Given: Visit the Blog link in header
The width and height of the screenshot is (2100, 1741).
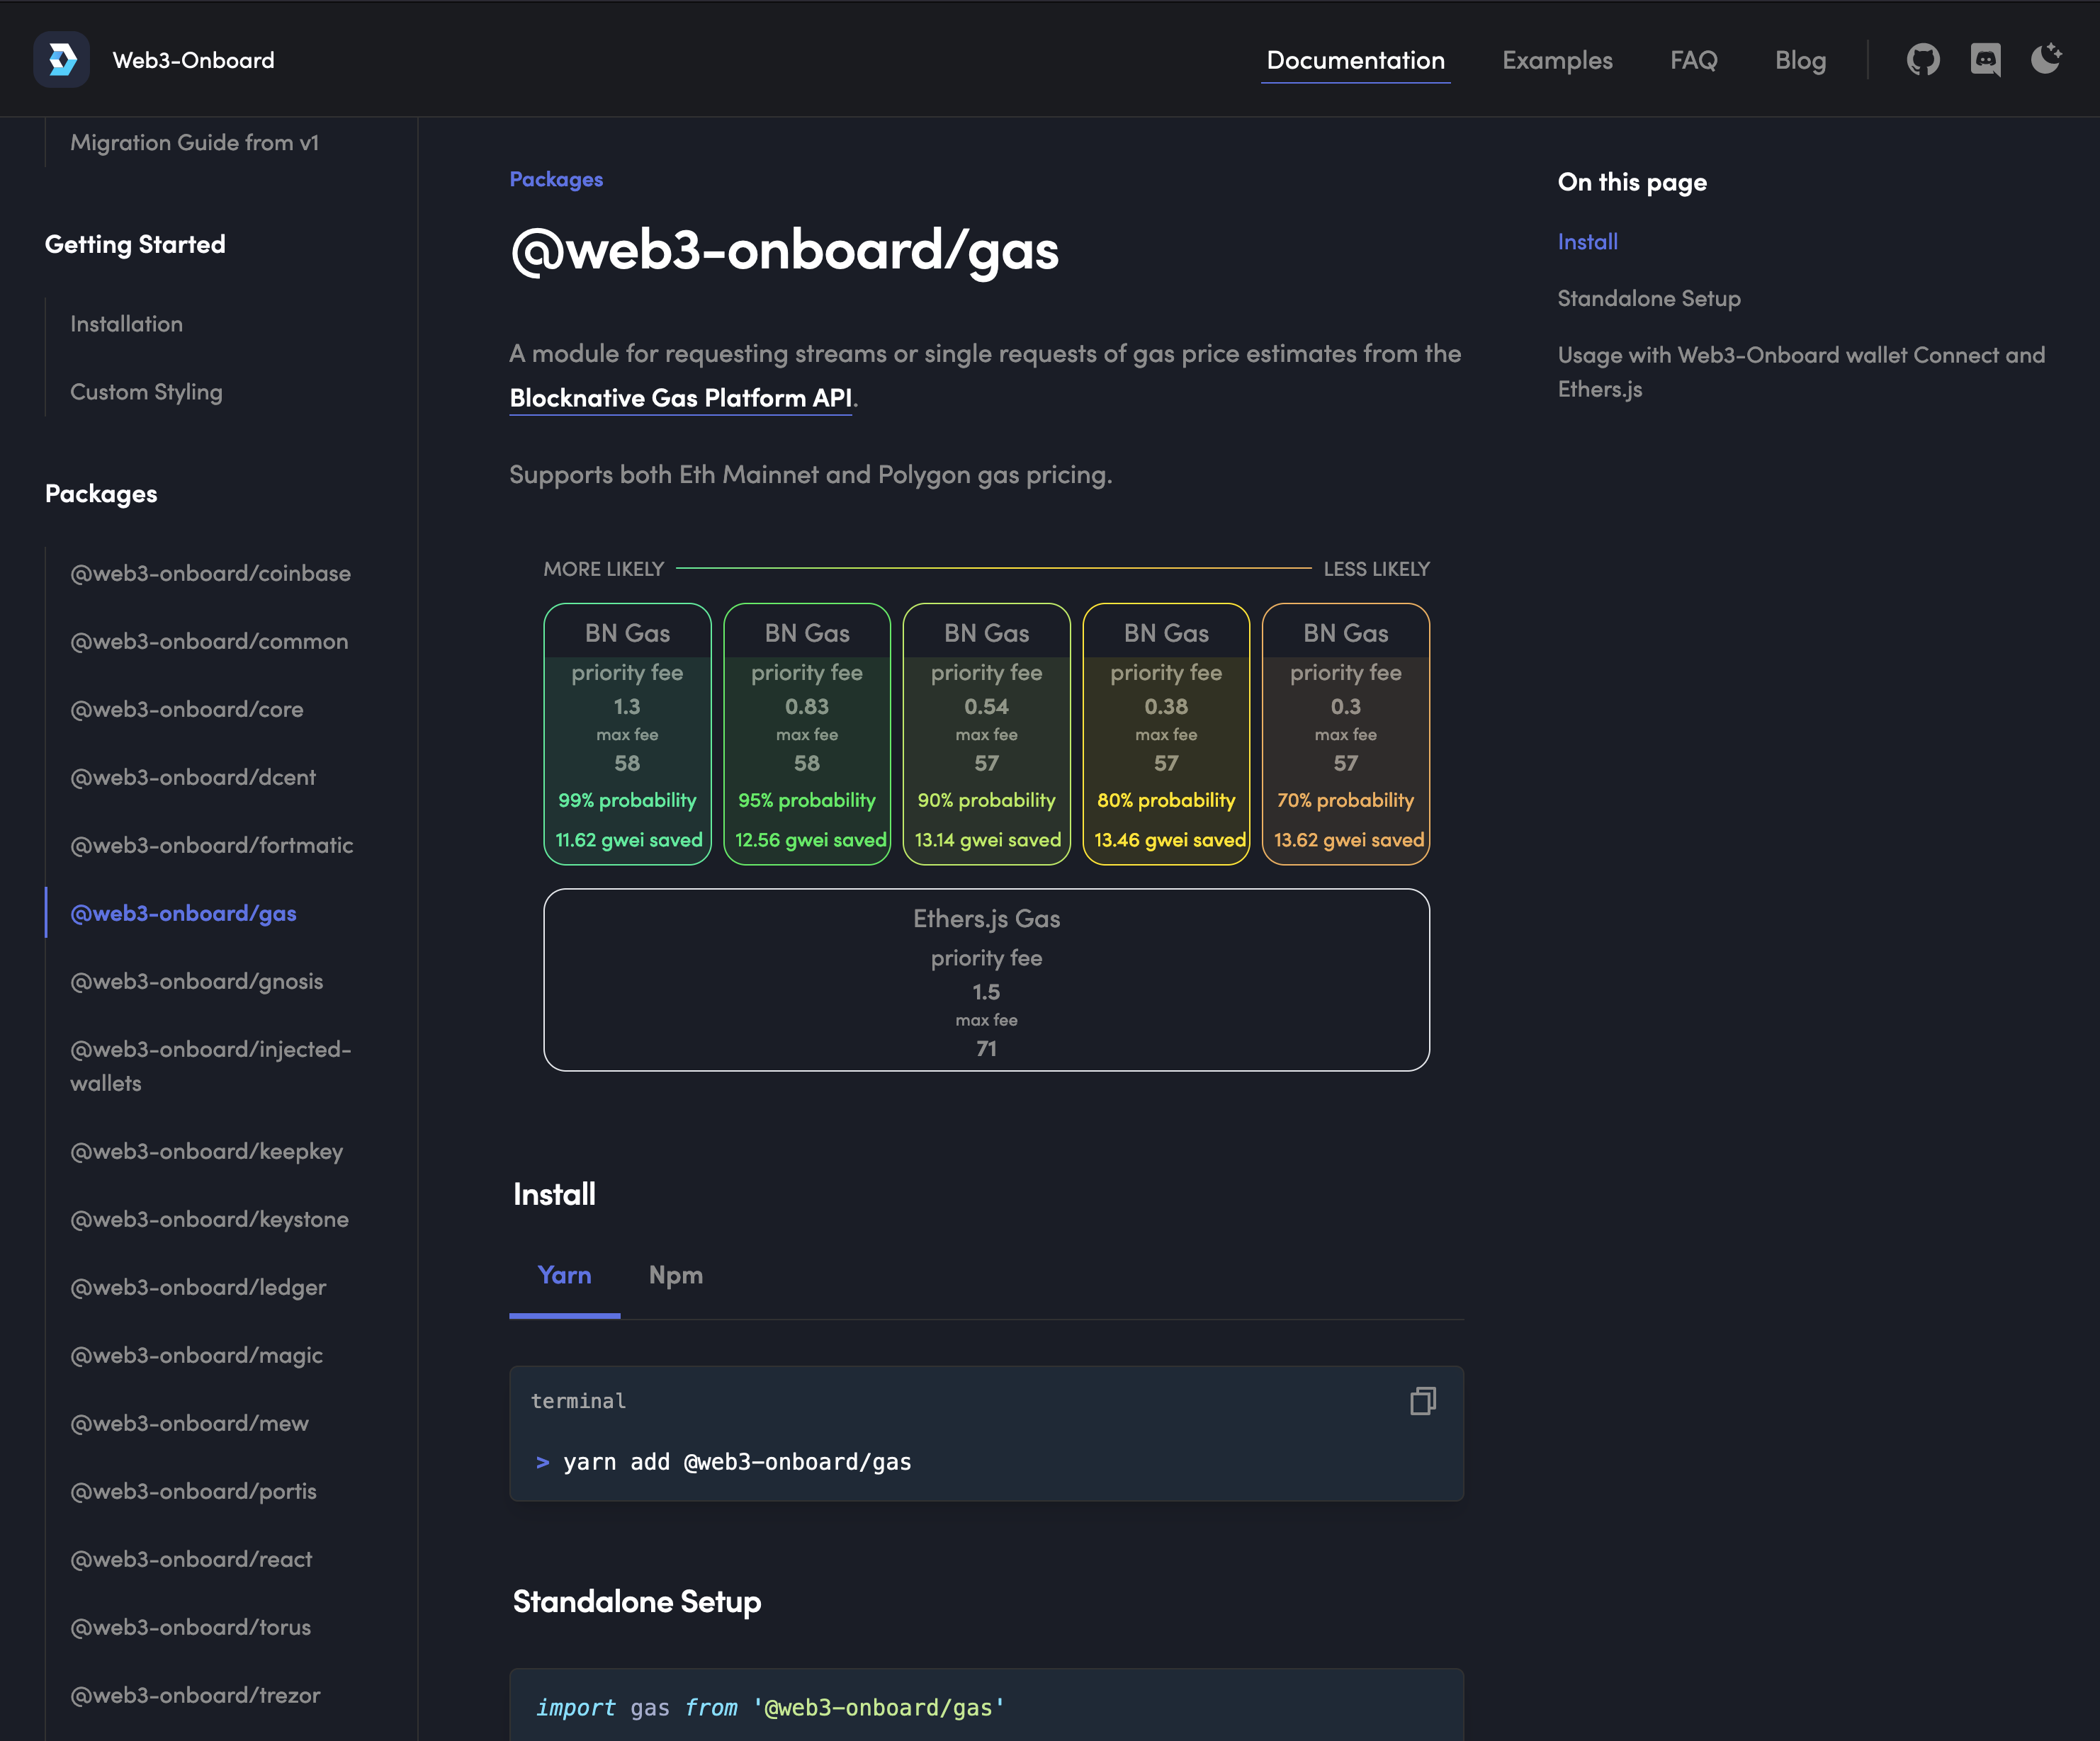Looking at the screenshot, I should pos(1800,60).
